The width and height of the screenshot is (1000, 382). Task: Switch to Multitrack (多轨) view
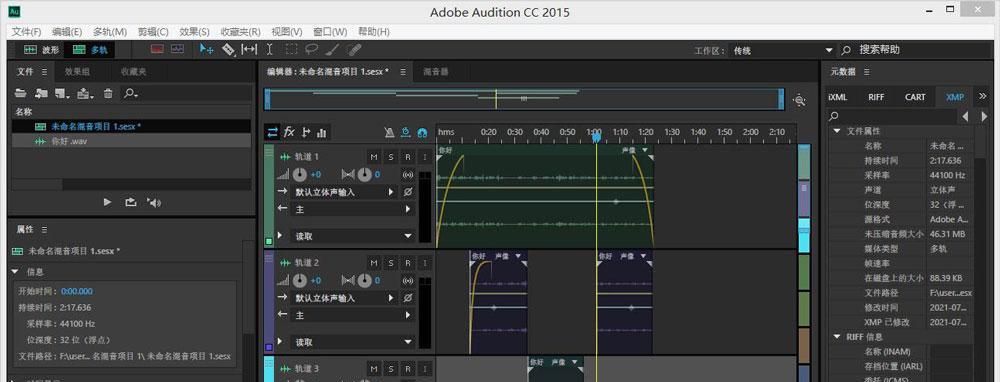91,50
